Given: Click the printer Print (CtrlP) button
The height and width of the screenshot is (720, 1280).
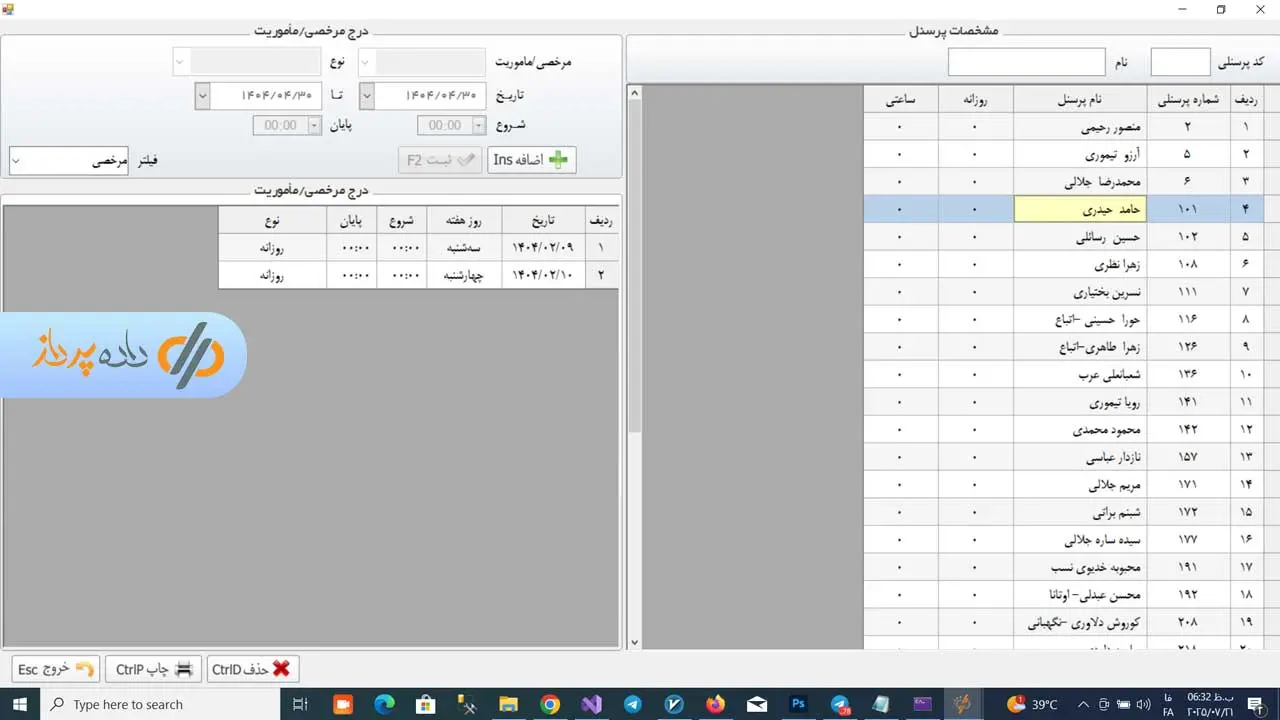Looking at the screenshot, I should 153,669.
